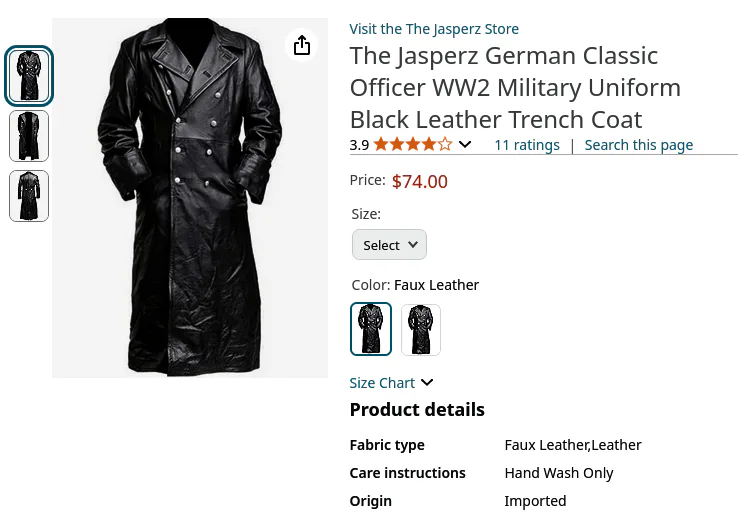Select the first coat thumbnail image
The image size is (746, 519).
[x=29, y=76]
